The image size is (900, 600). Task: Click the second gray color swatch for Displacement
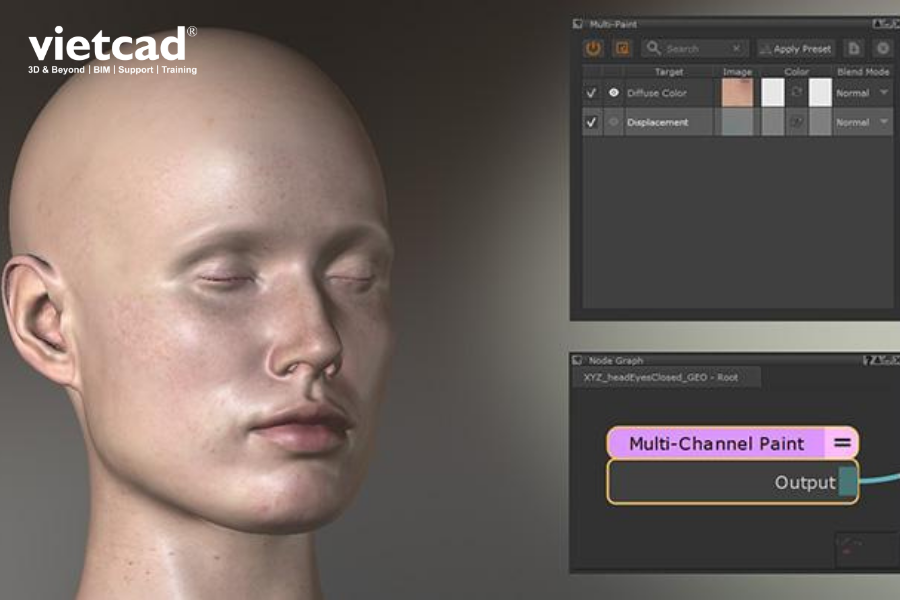coord(820,122)
